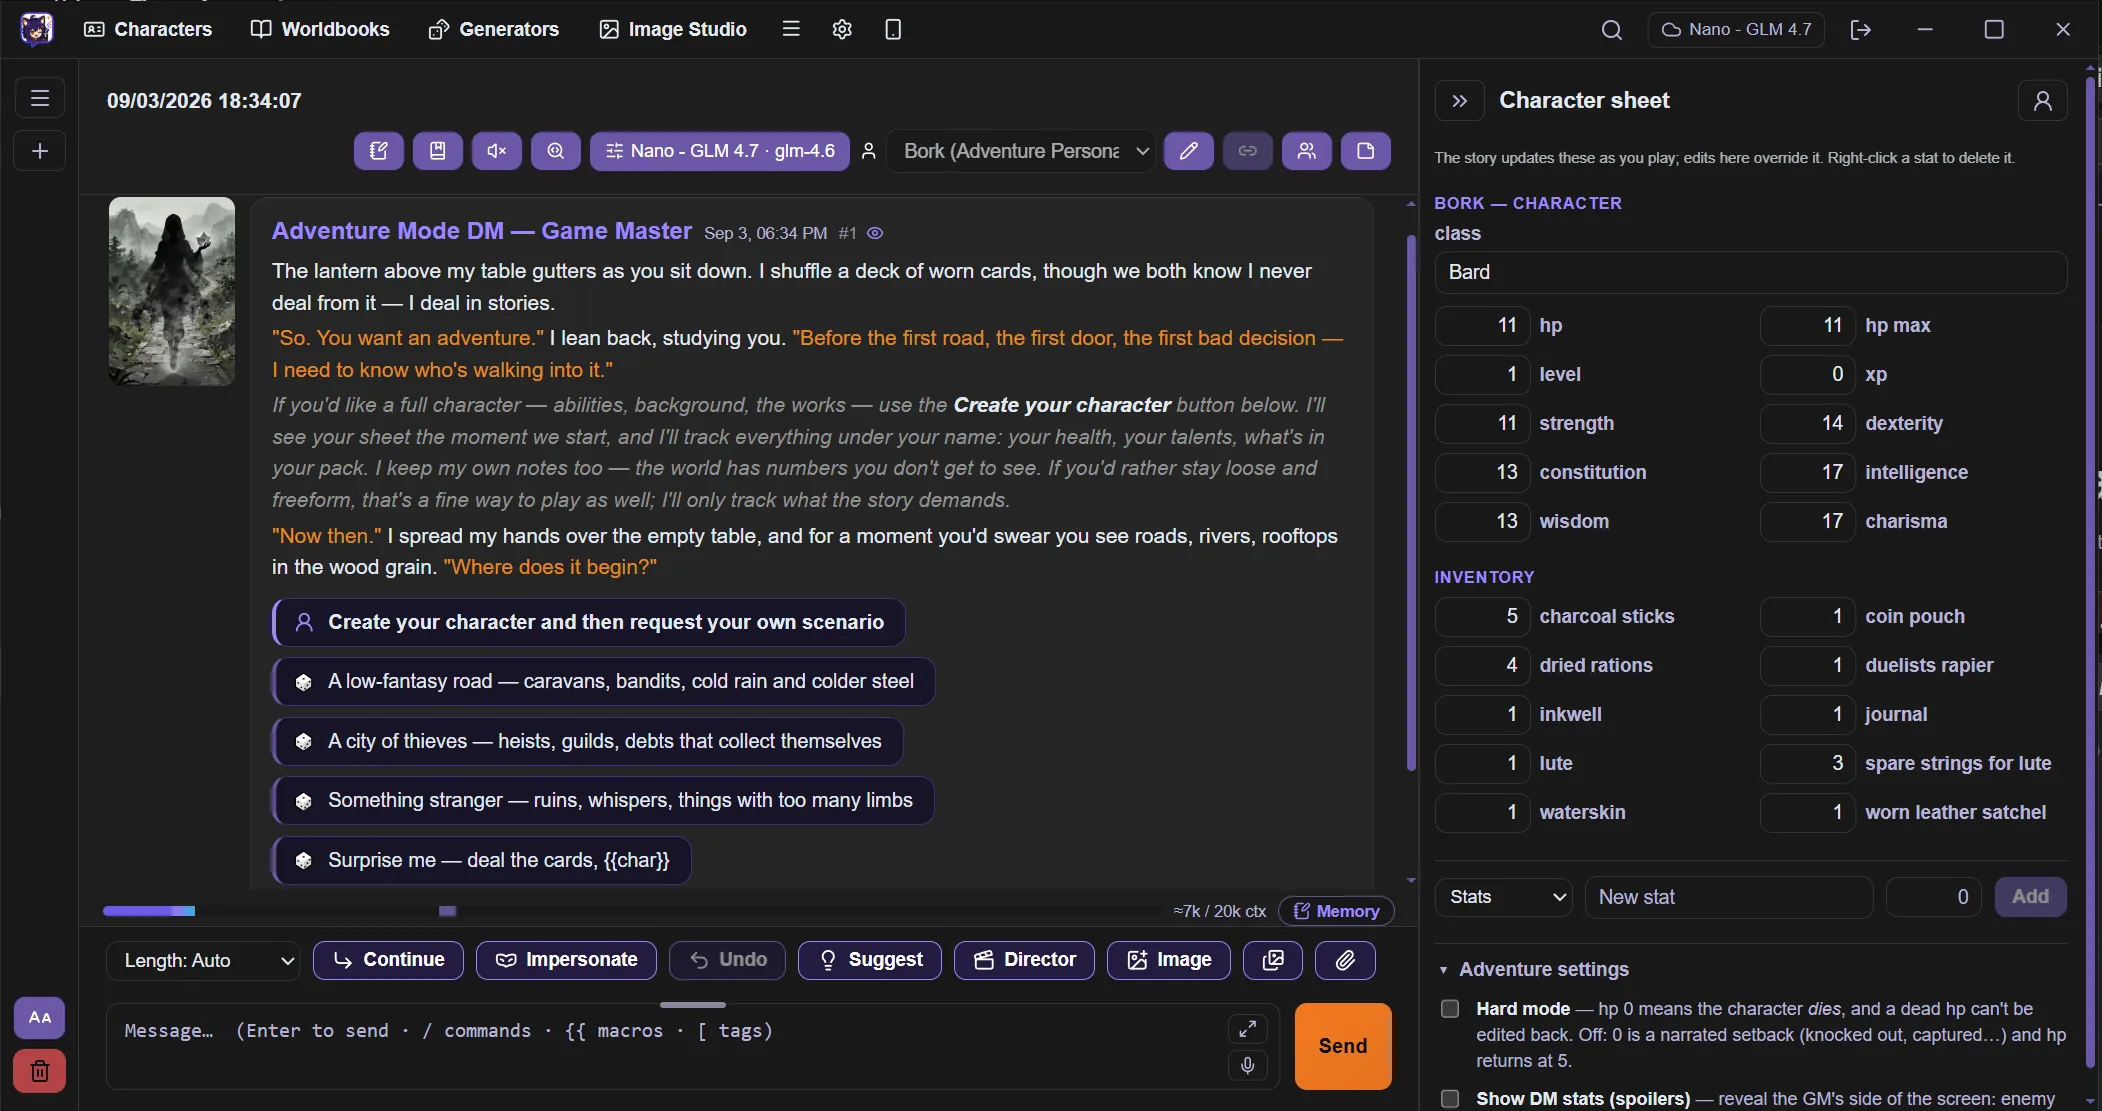2102x1111 pixels.
Task: Start a new chat with plus icon
Action: pos(40,151)
